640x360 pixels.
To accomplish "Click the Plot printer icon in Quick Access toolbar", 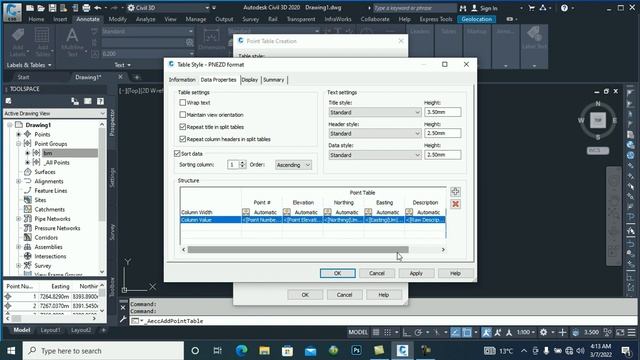I will pos(86,7).
